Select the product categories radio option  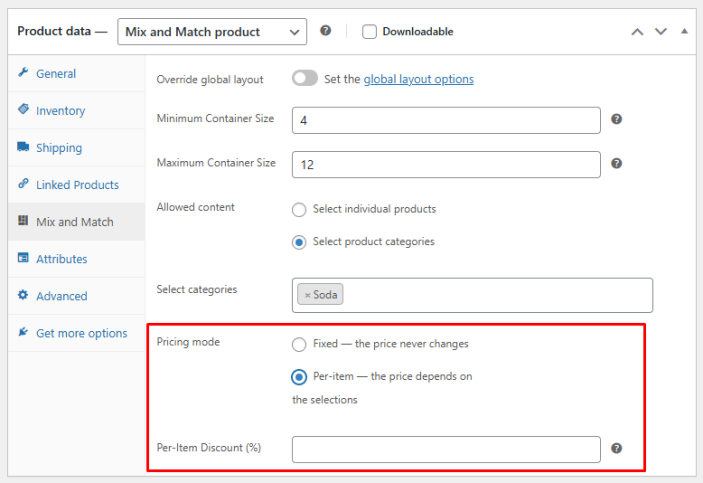tap(299, 241)
